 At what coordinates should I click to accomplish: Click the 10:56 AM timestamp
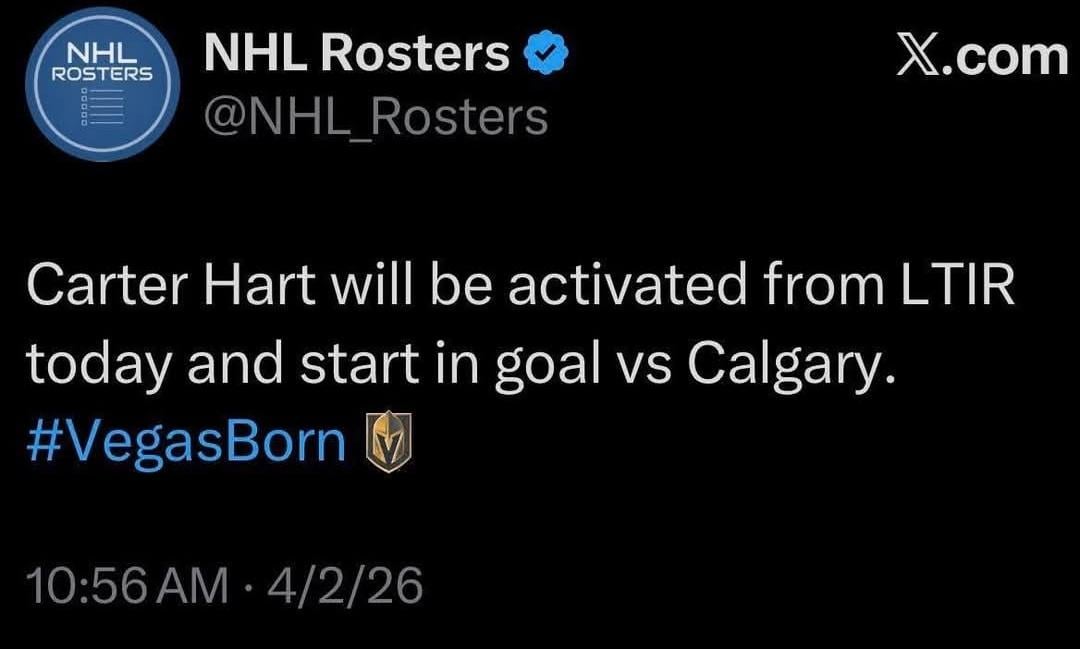(127, 586)
